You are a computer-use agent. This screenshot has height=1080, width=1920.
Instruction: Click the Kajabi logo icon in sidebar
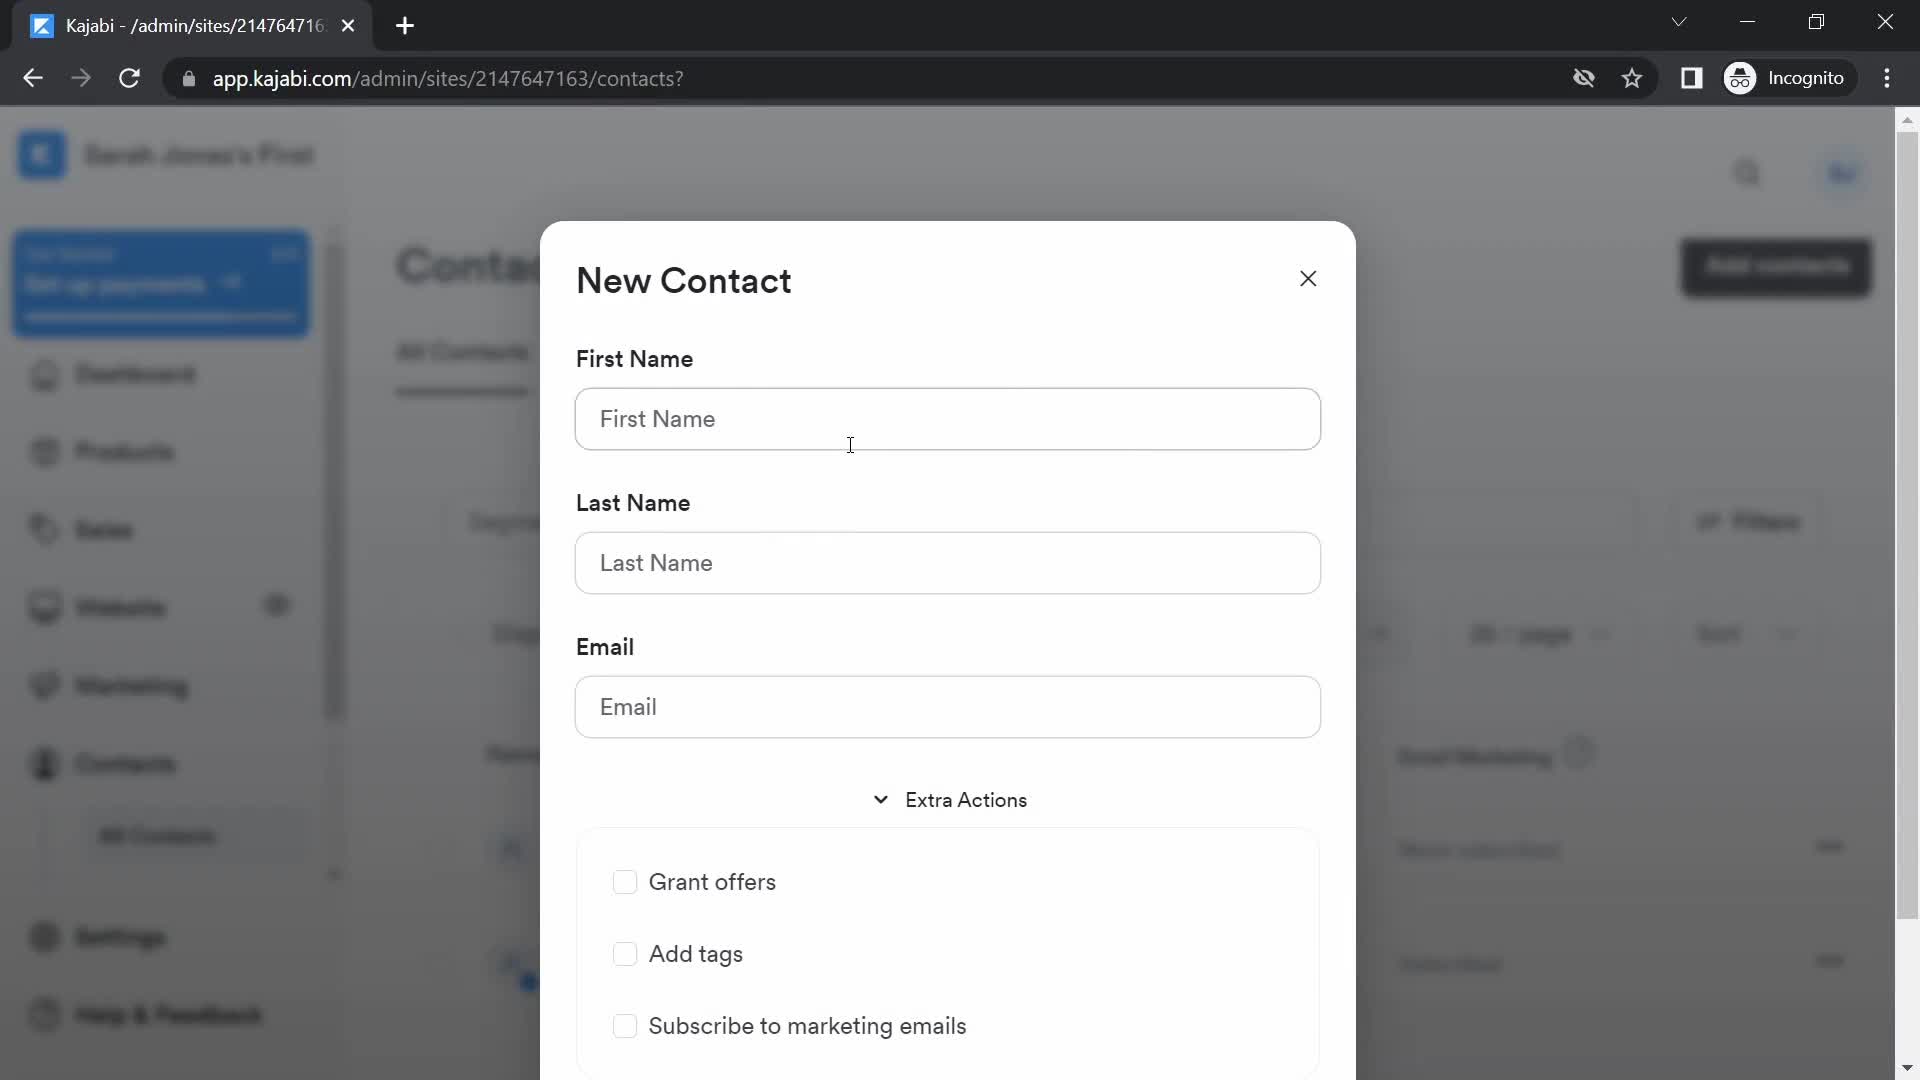(x=42, y=155)
